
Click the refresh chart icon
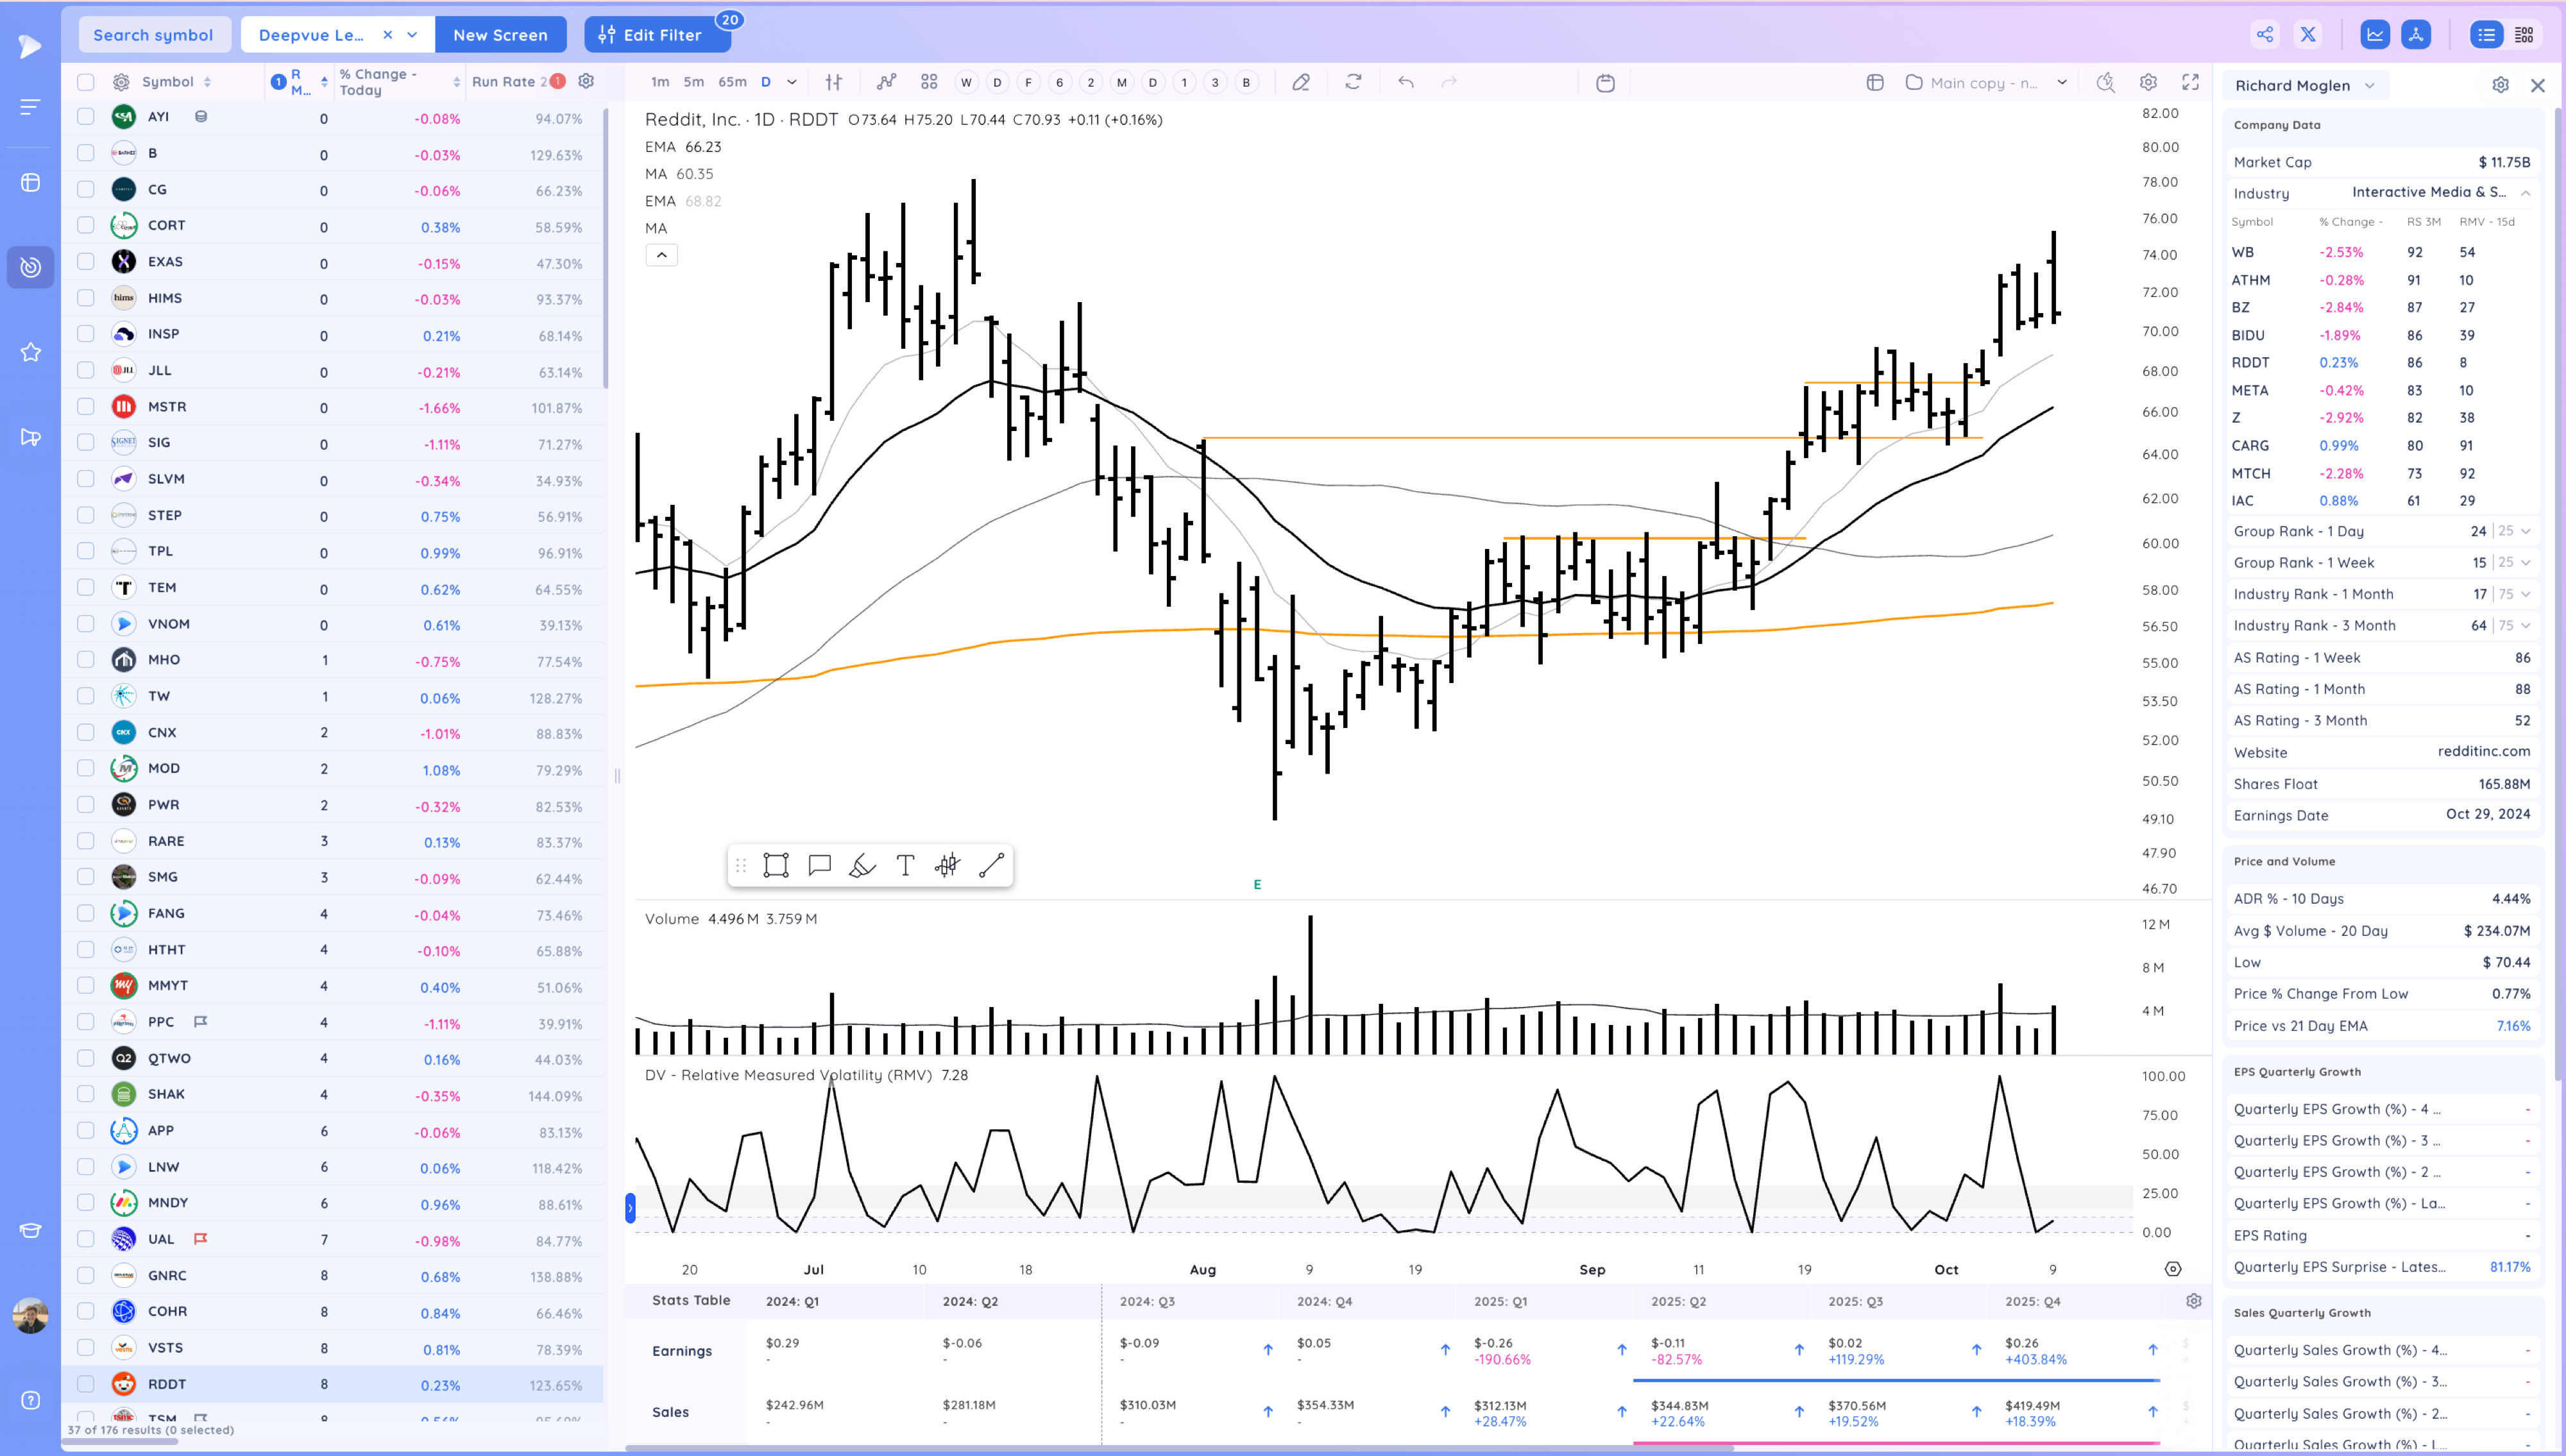(x=1353, y=82)
